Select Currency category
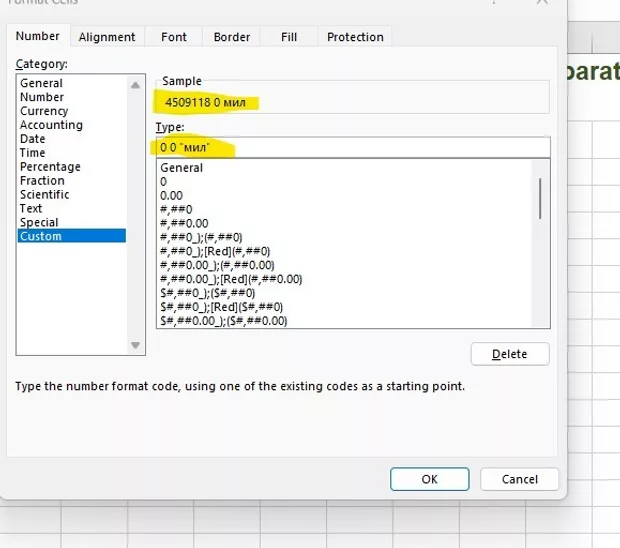This screenshot has height=548, width=620. point(44,111)
